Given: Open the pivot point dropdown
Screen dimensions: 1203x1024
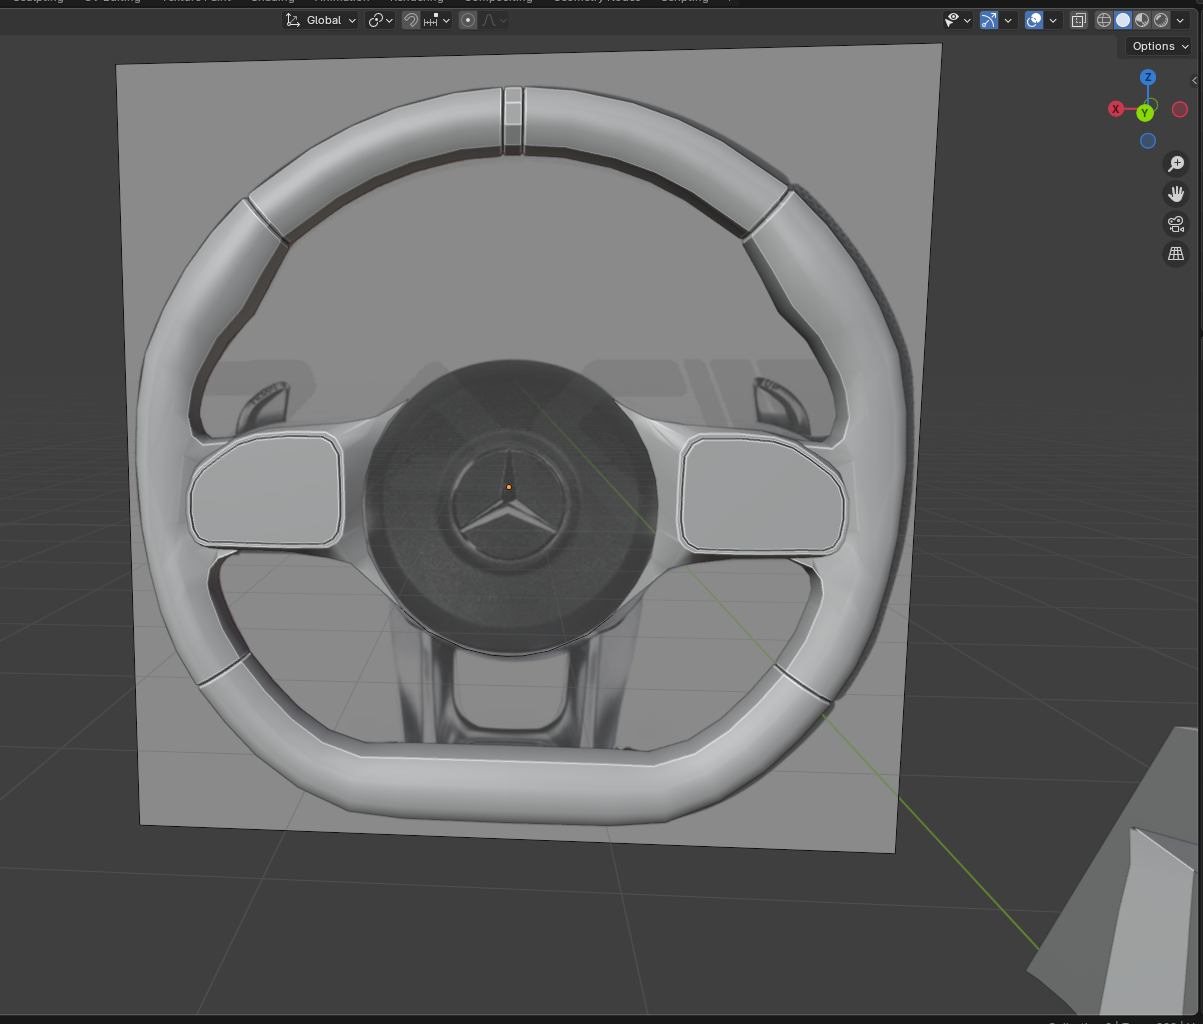Looking at the screenshot, I should pyautogui.click(x=380, y=20).
